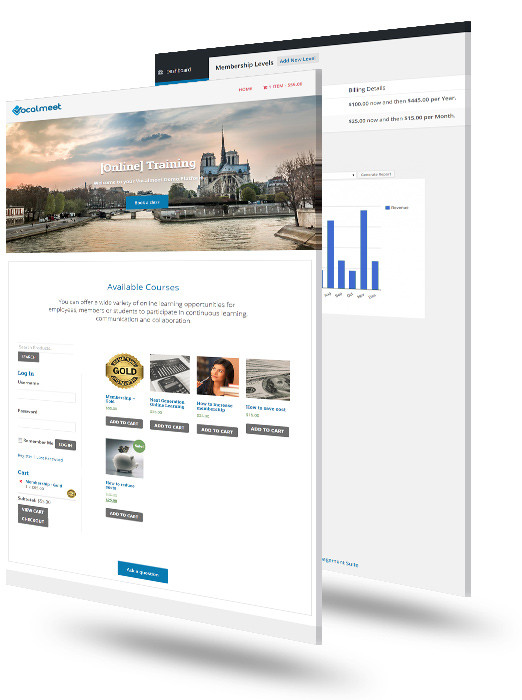Click the Search button below product search
The height and width of the screenshot is (700, 522).
(28, 357)
